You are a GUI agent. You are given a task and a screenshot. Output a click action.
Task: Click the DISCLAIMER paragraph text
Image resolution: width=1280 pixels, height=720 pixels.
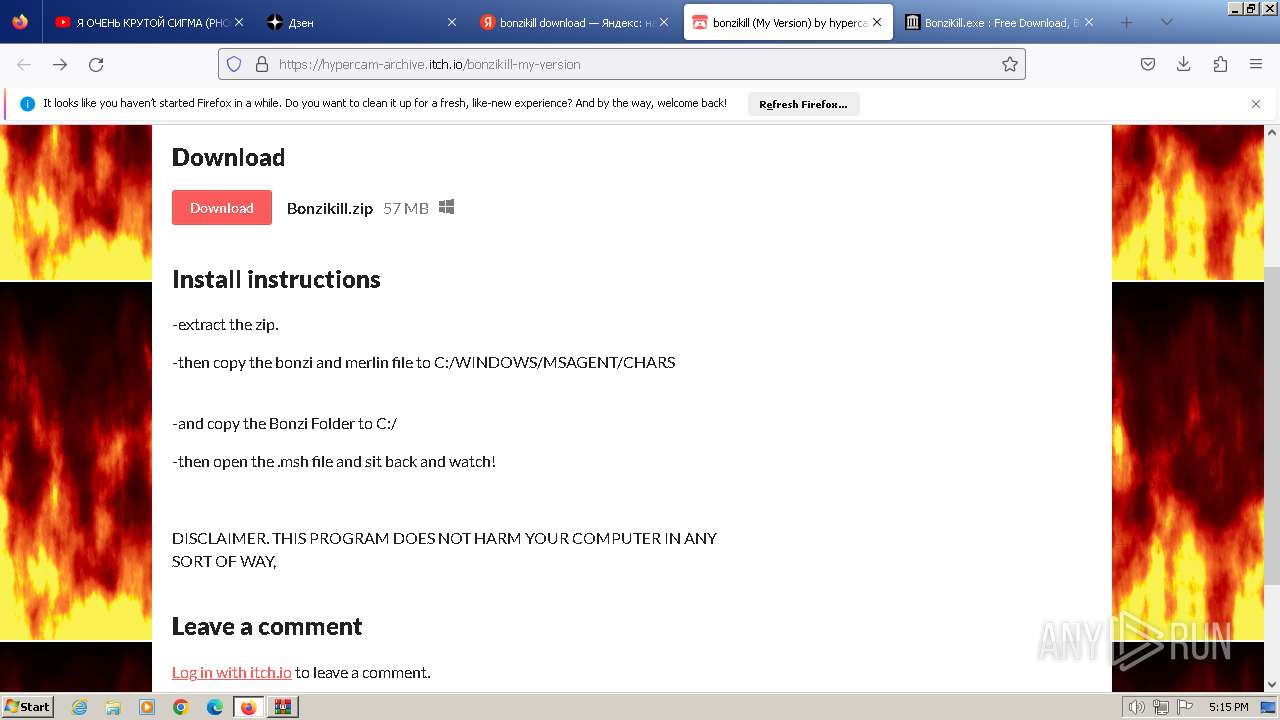[x=444, y=549]
